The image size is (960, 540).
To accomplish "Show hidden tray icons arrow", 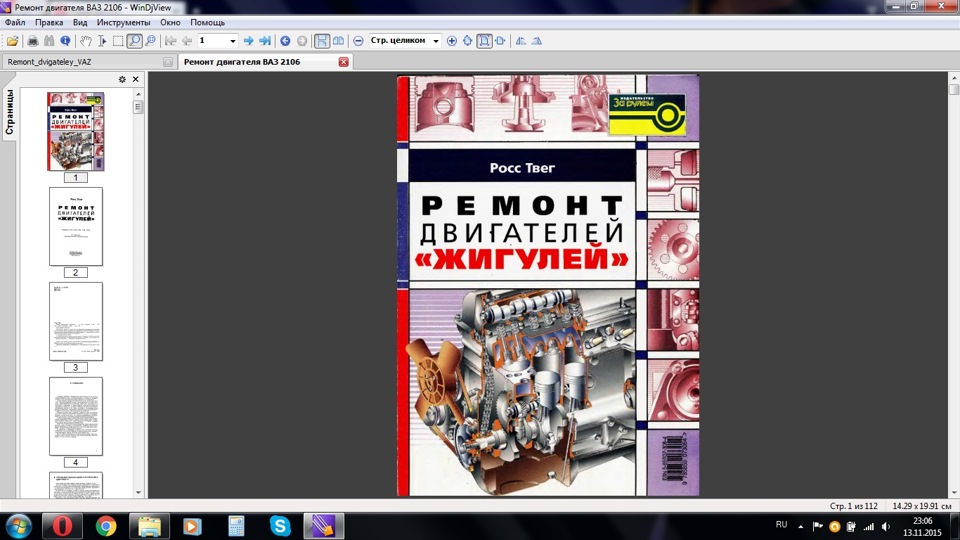I will coord(800,527).
